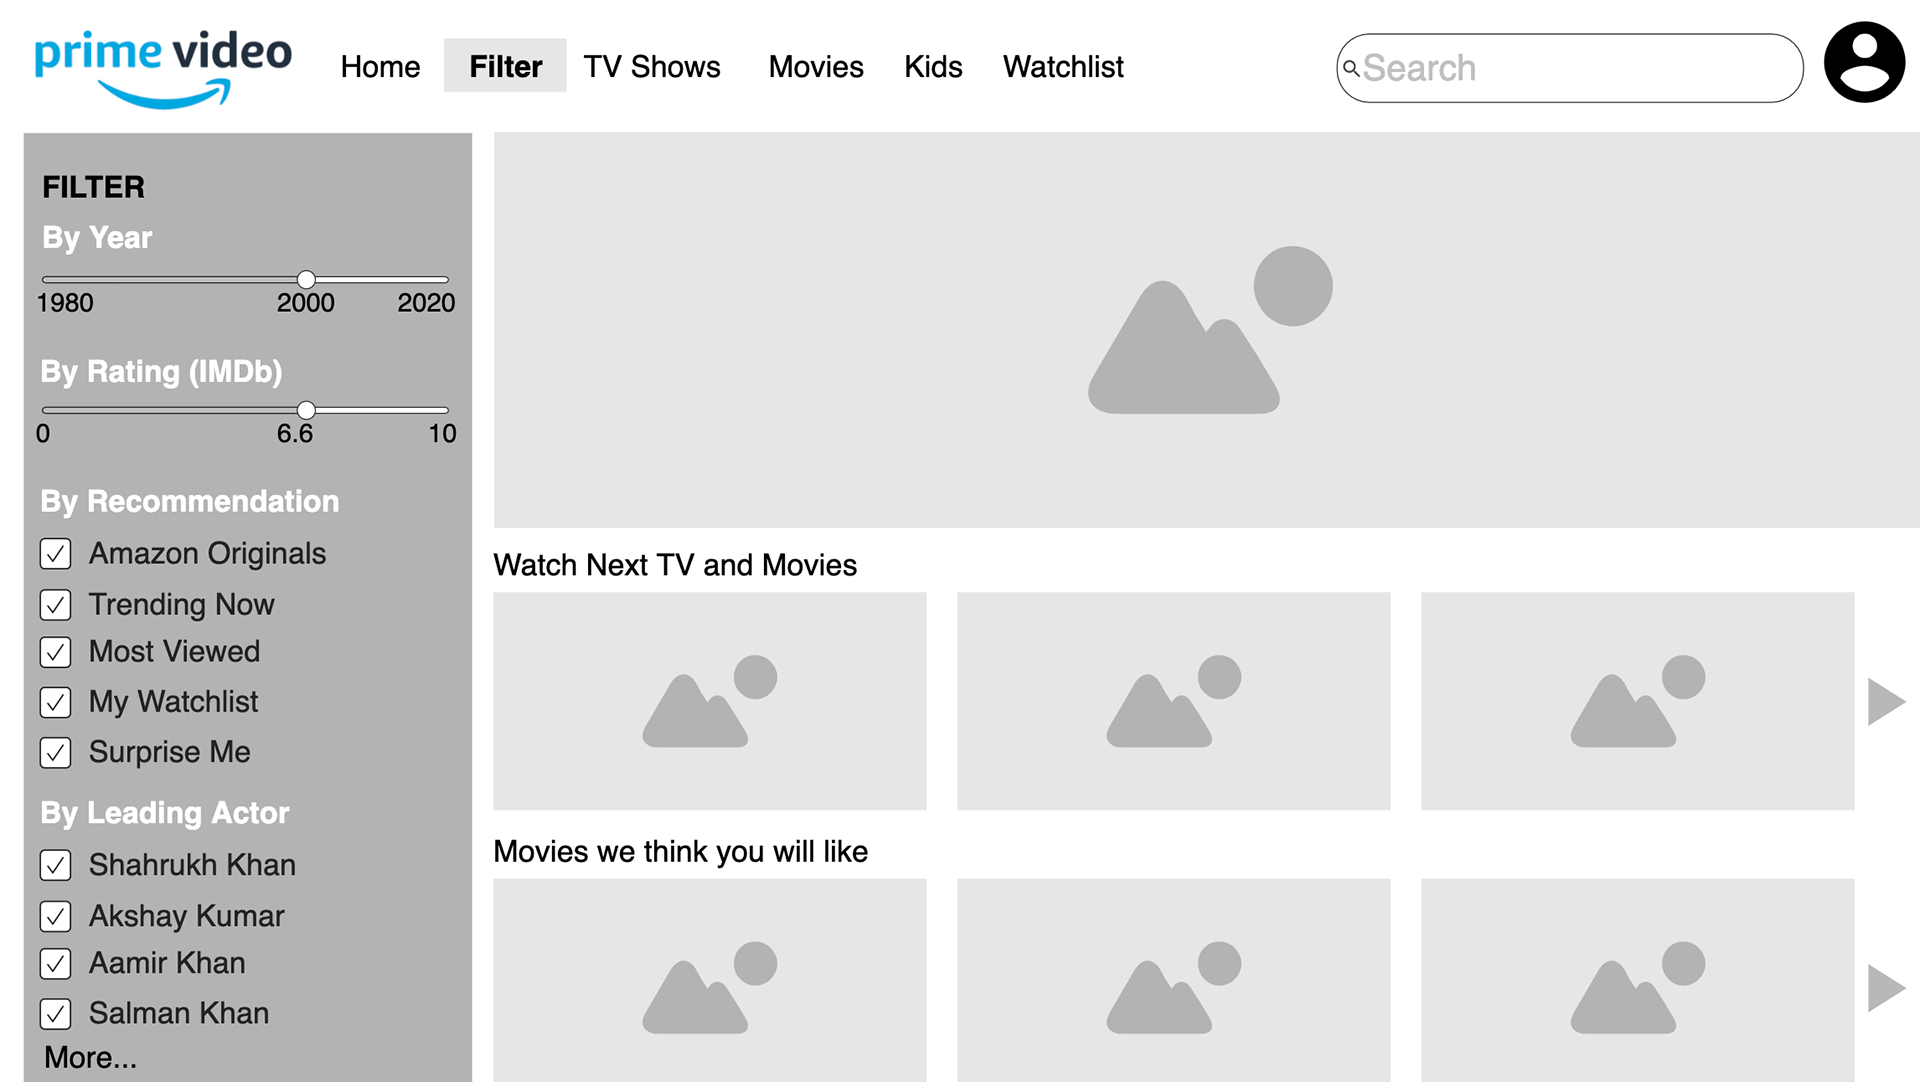Click the By Year slider handle
The width and height of the screenshot is (1920, 1082).
click(x=307, y=279)
